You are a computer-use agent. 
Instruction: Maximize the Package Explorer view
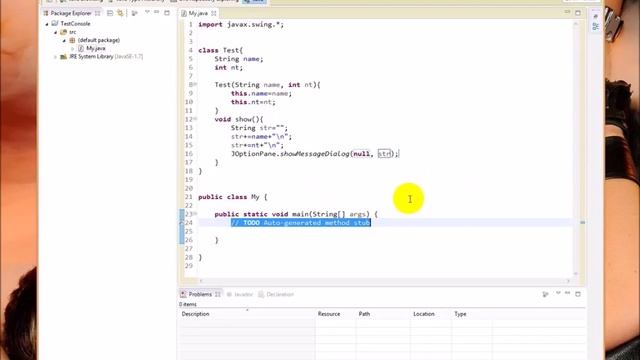167,13
